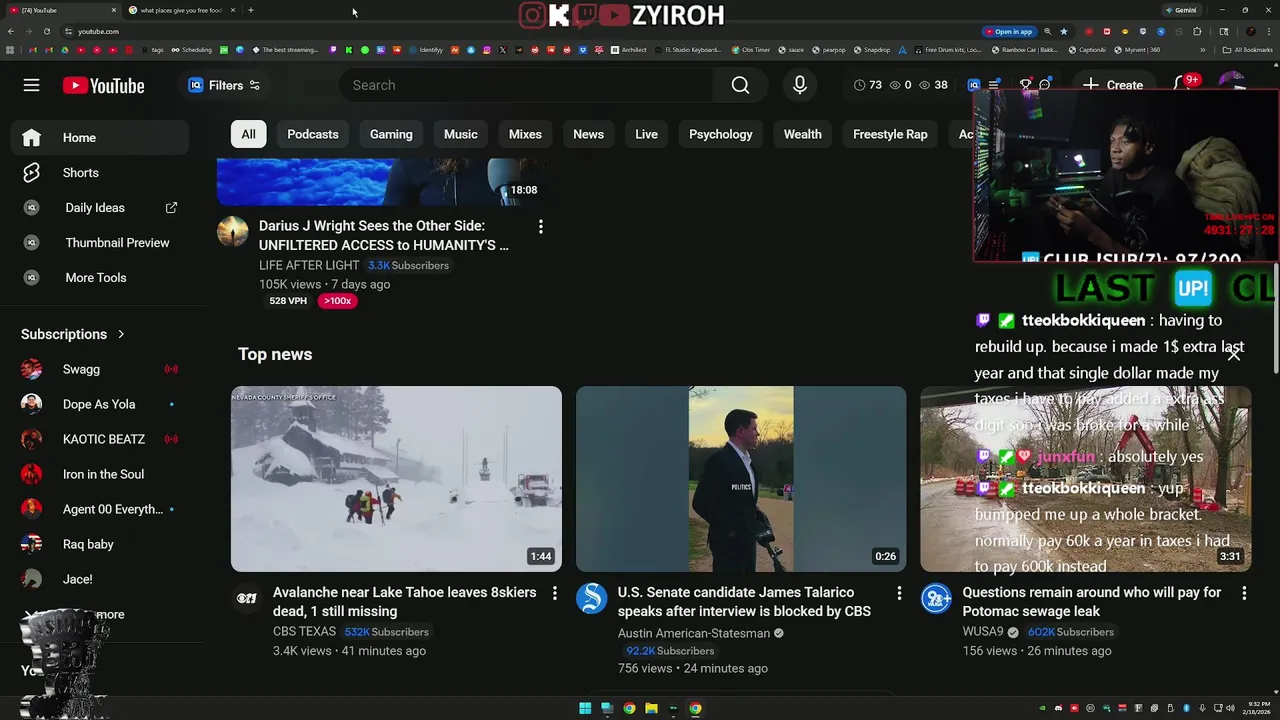Viewport: 1280px width, 720px height.
Task: Click the WUSA9 channel avatar icon
Action: point(936,598)
